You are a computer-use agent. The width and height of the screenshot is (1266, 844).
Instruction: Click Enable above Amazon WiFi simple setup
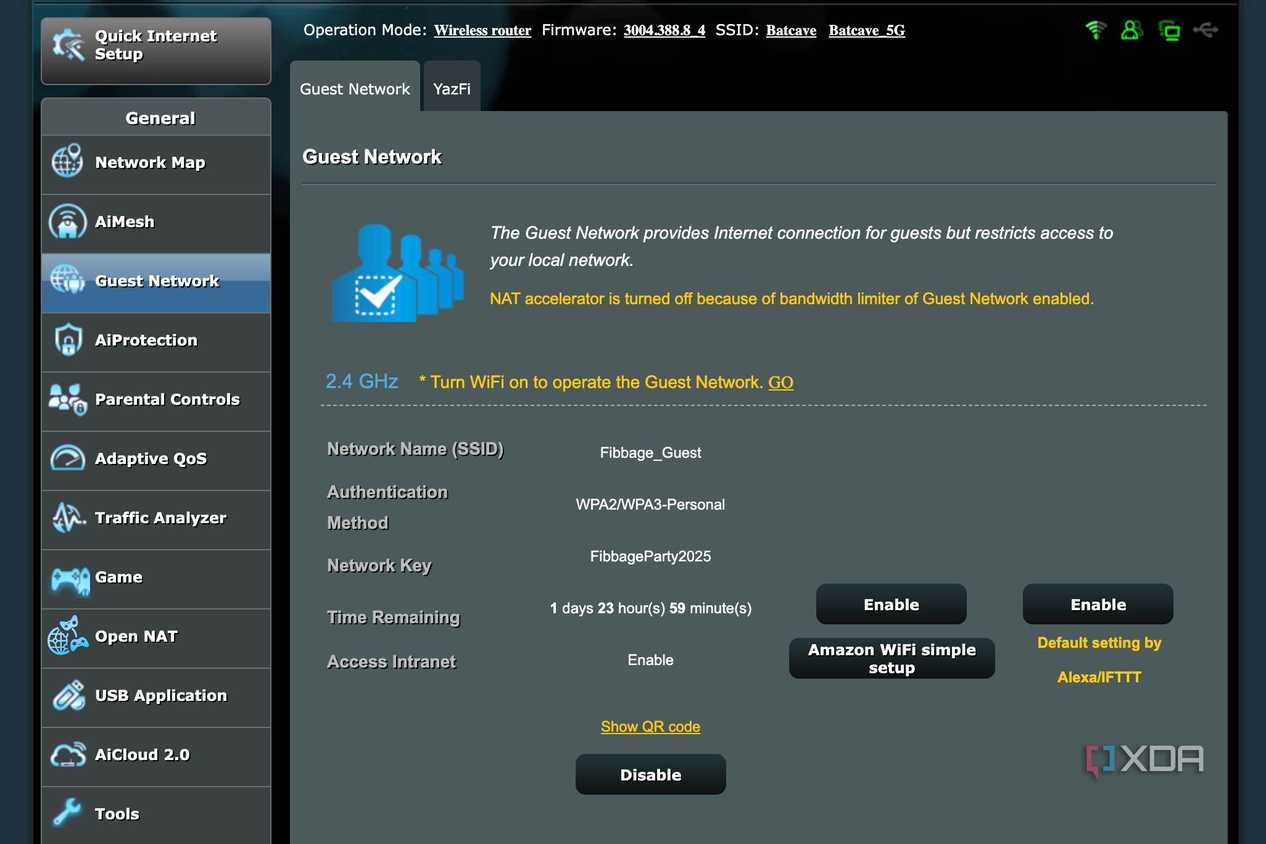tap(891, 605)
